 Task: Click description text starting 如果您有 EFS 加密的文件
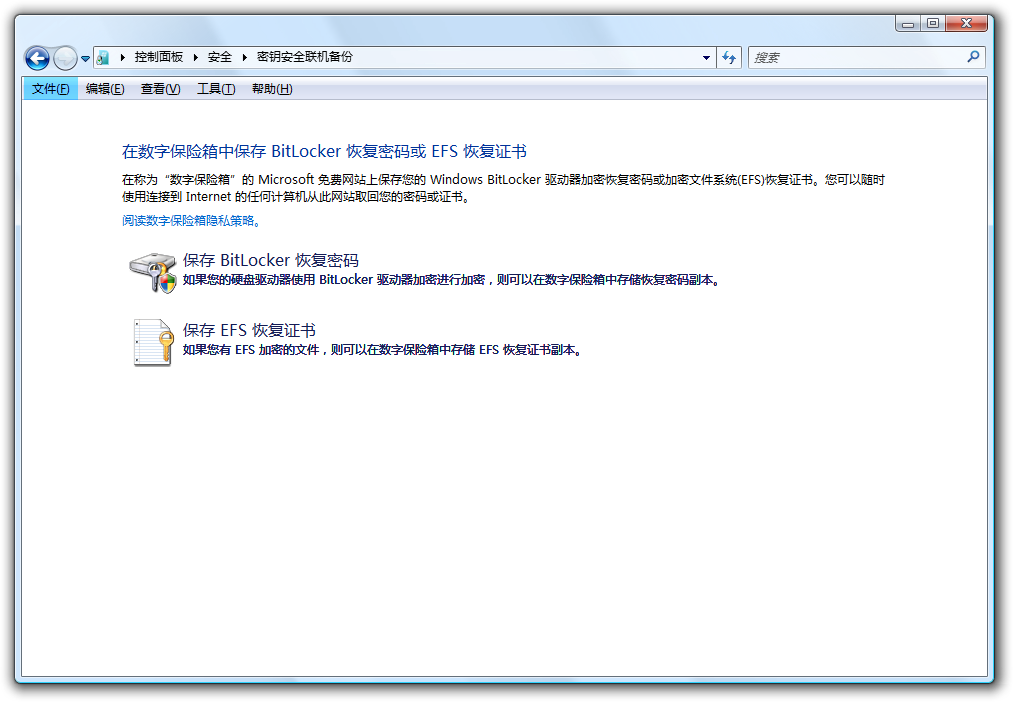[x=382, y=350]
